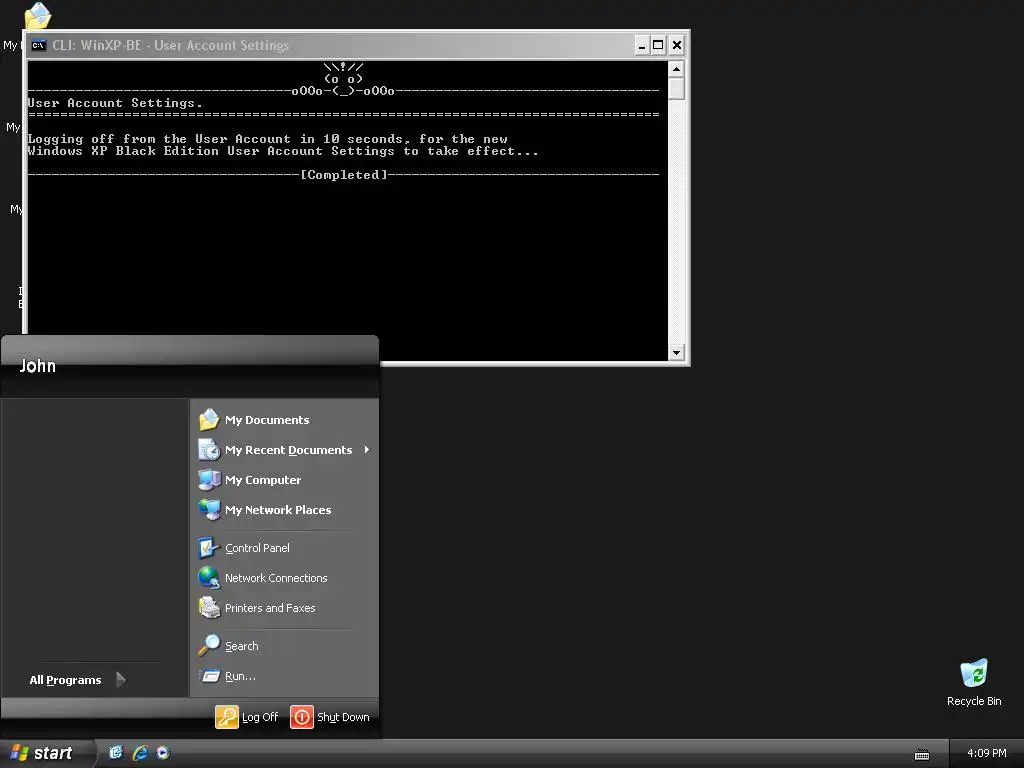The height and width of the screenshot is (768, 1024).
Task: Click the 'User Account Settings.' console heading
Action: click(115, 103)
